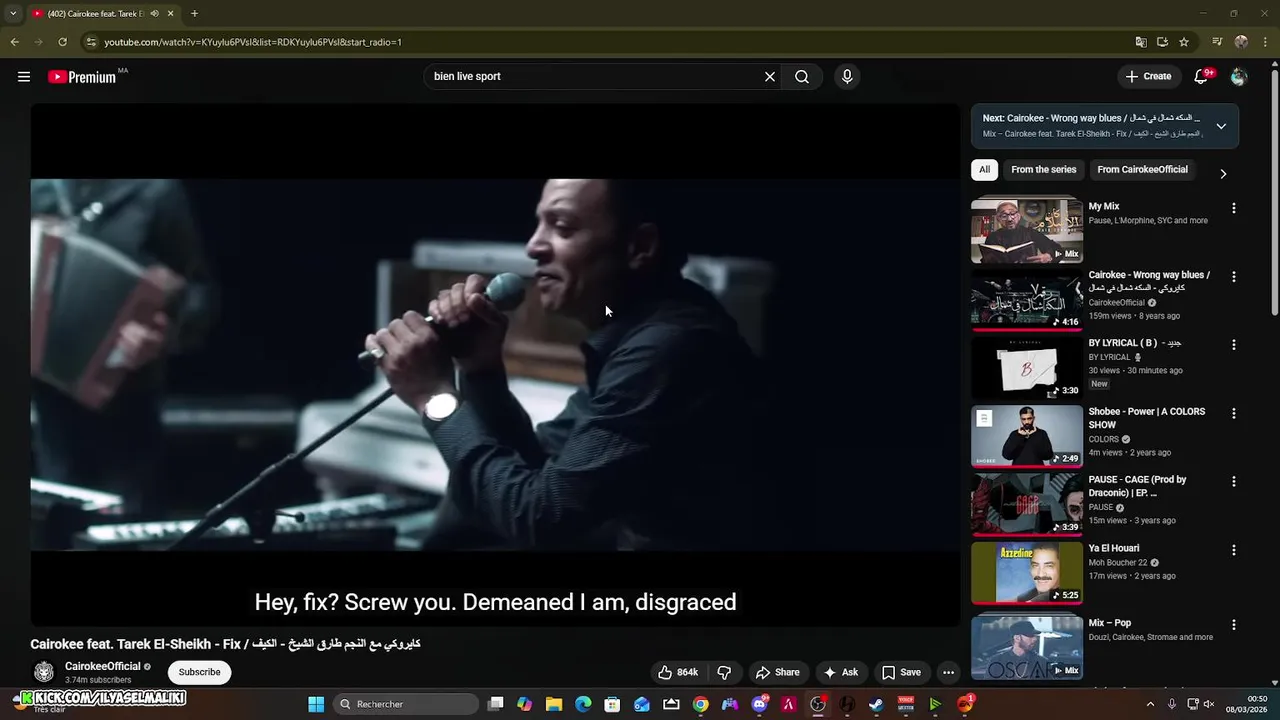Viewport: 1280px width, 720px height.
Task: Go to YouTube Premium home logo
Action: point(82,77)
